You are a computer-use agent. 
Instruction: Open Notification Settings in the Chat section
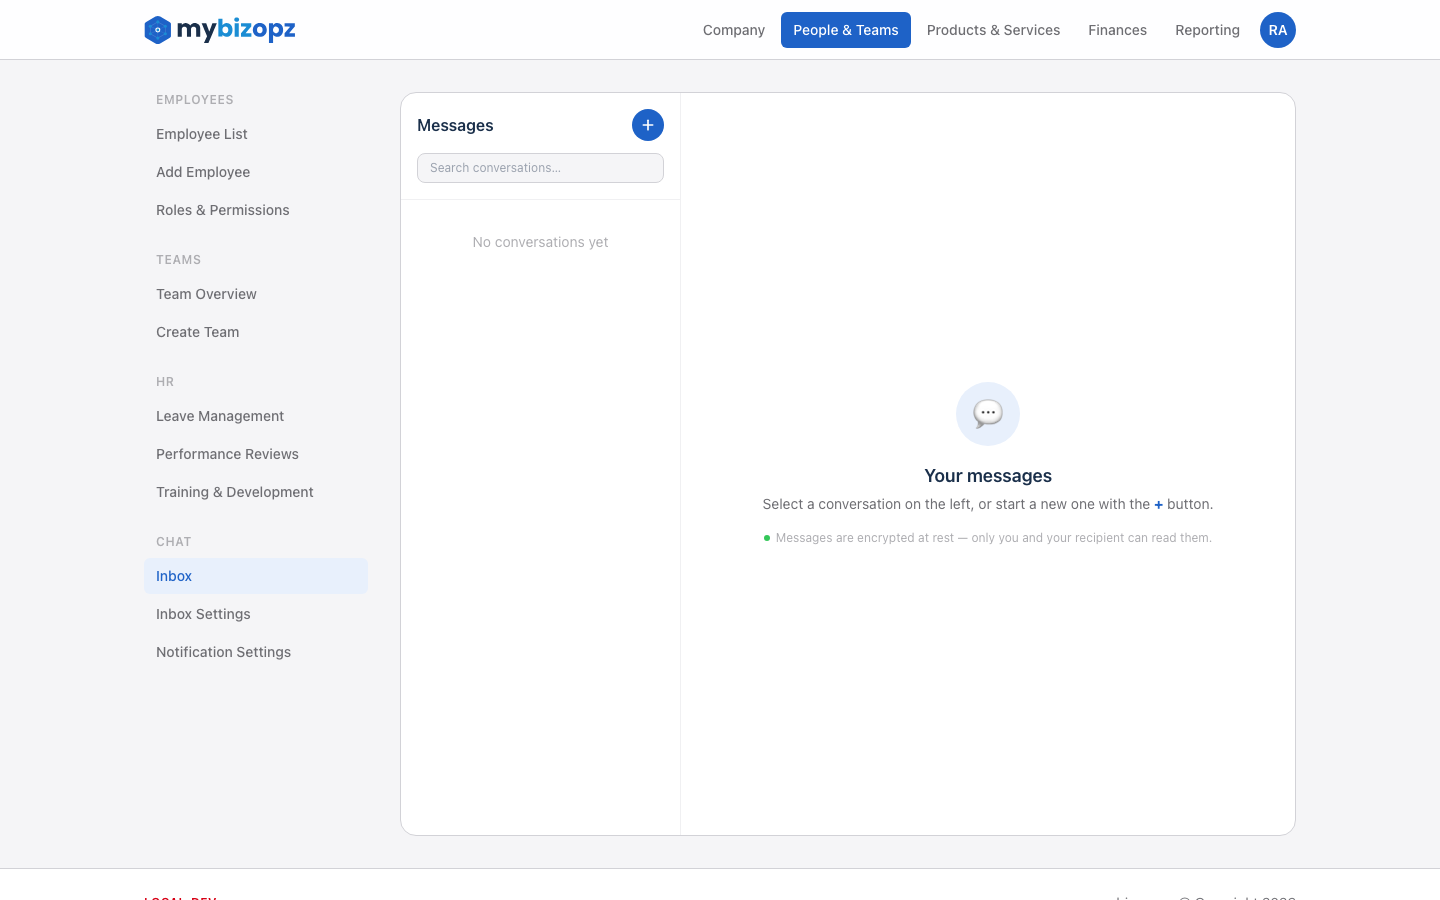pyautogui.click(x=223, y=652)
